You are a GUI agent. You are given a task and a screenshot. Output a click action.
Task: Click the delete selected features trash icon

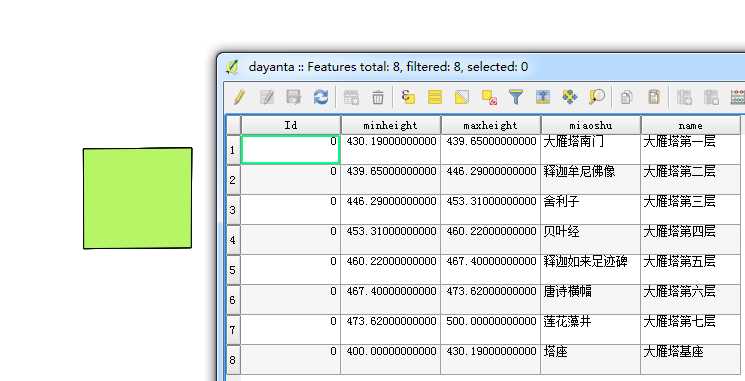[x=378, y=97]
